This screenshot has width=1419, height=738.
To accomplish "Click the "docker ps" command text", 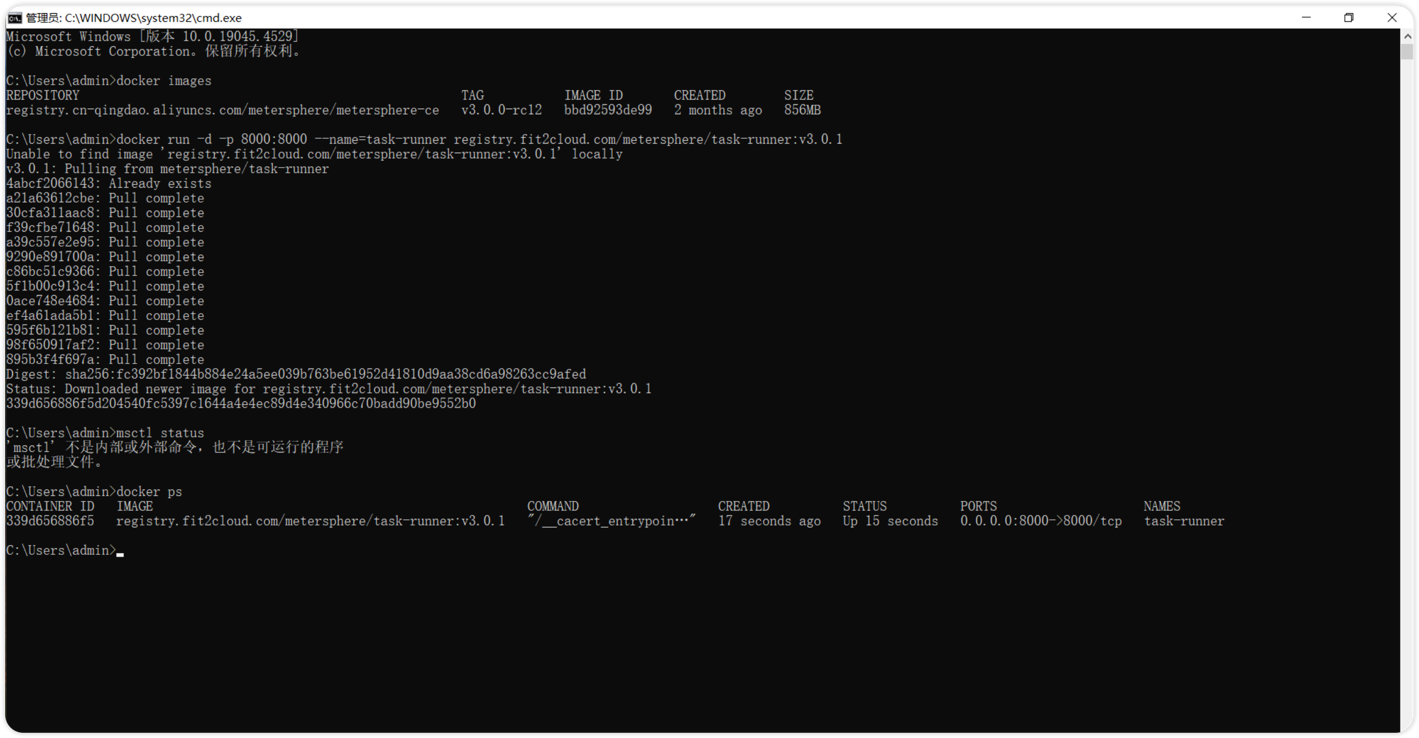I will coord(149,492).
